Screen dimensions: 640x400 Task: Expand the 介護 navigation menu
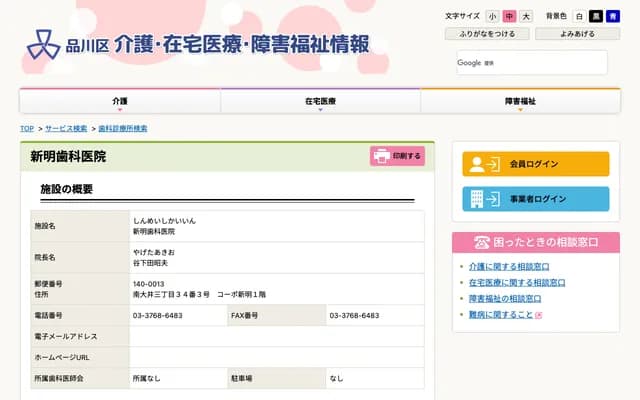pyautogui.click(x=120, y=102)
